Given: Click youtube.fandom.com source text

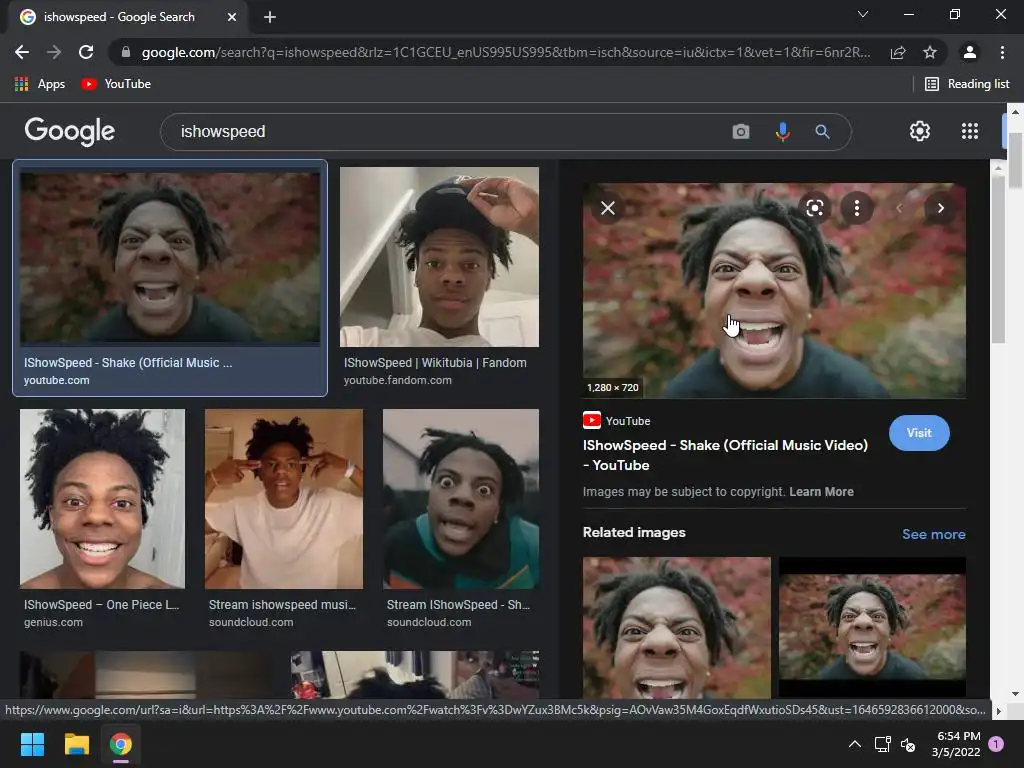Looking at the screenshot, I should (398, 380).
